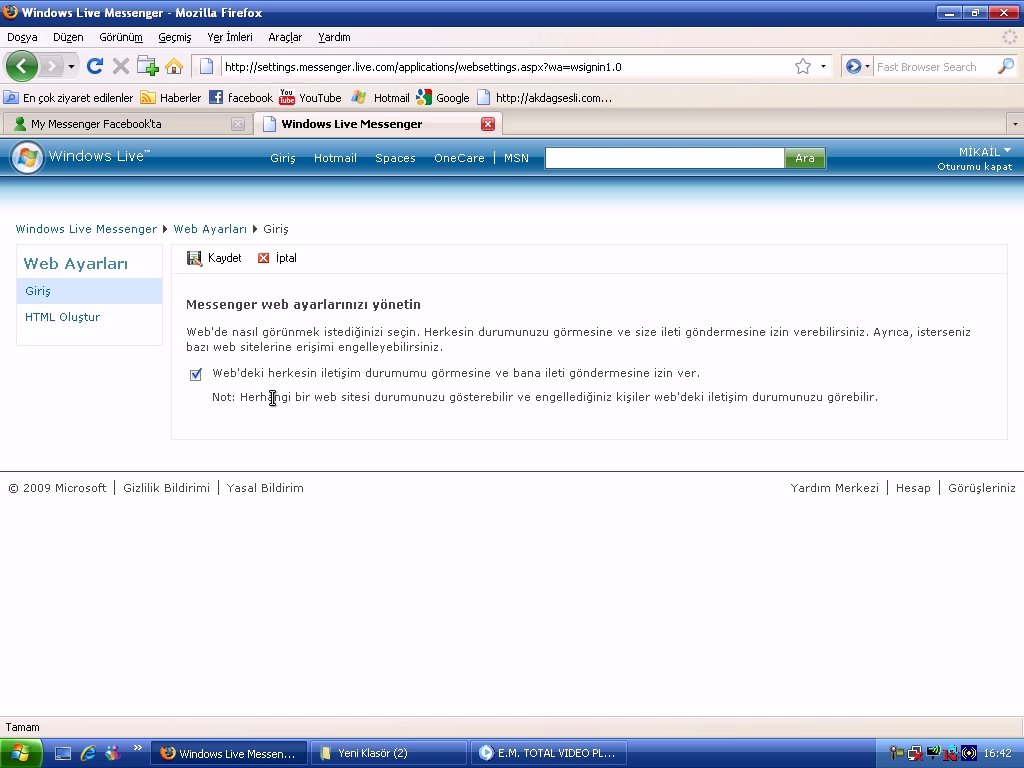Click Web Ayarları in the breadcrumb
Viewport: 1024px width, 768px height.
(210, 229)
